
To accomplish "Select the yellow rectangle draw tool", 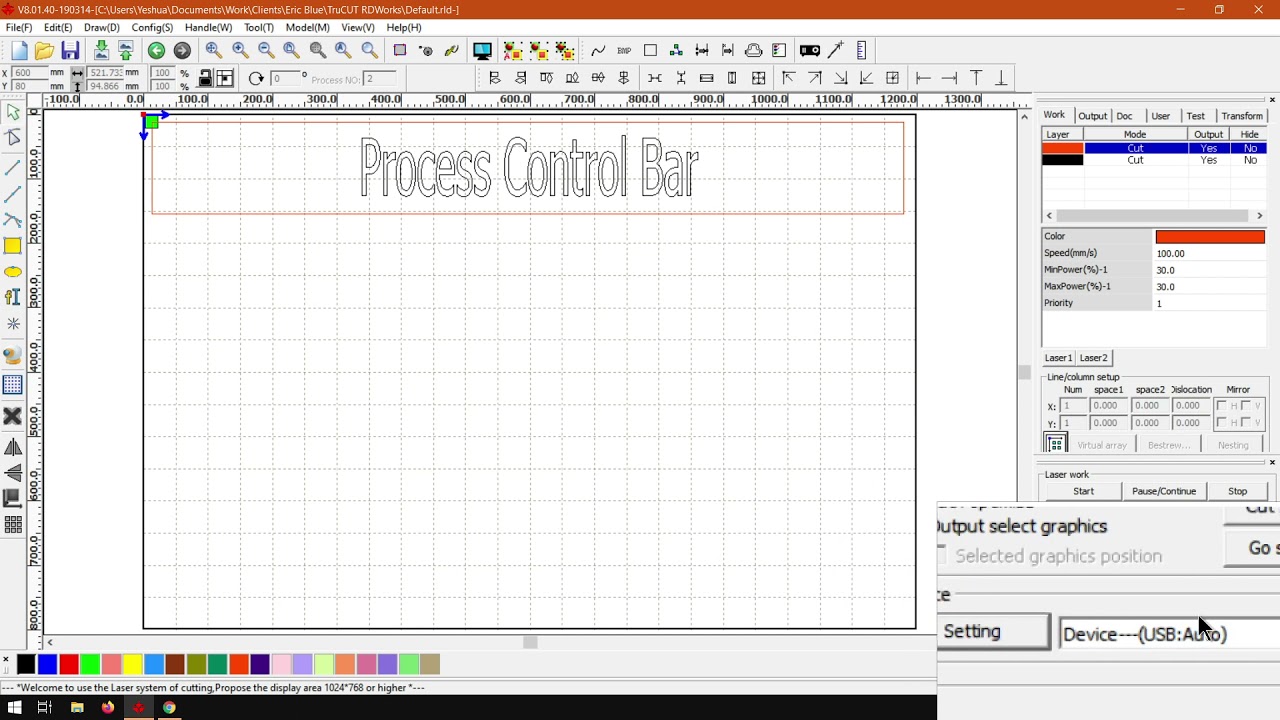I will click(12, 246).
